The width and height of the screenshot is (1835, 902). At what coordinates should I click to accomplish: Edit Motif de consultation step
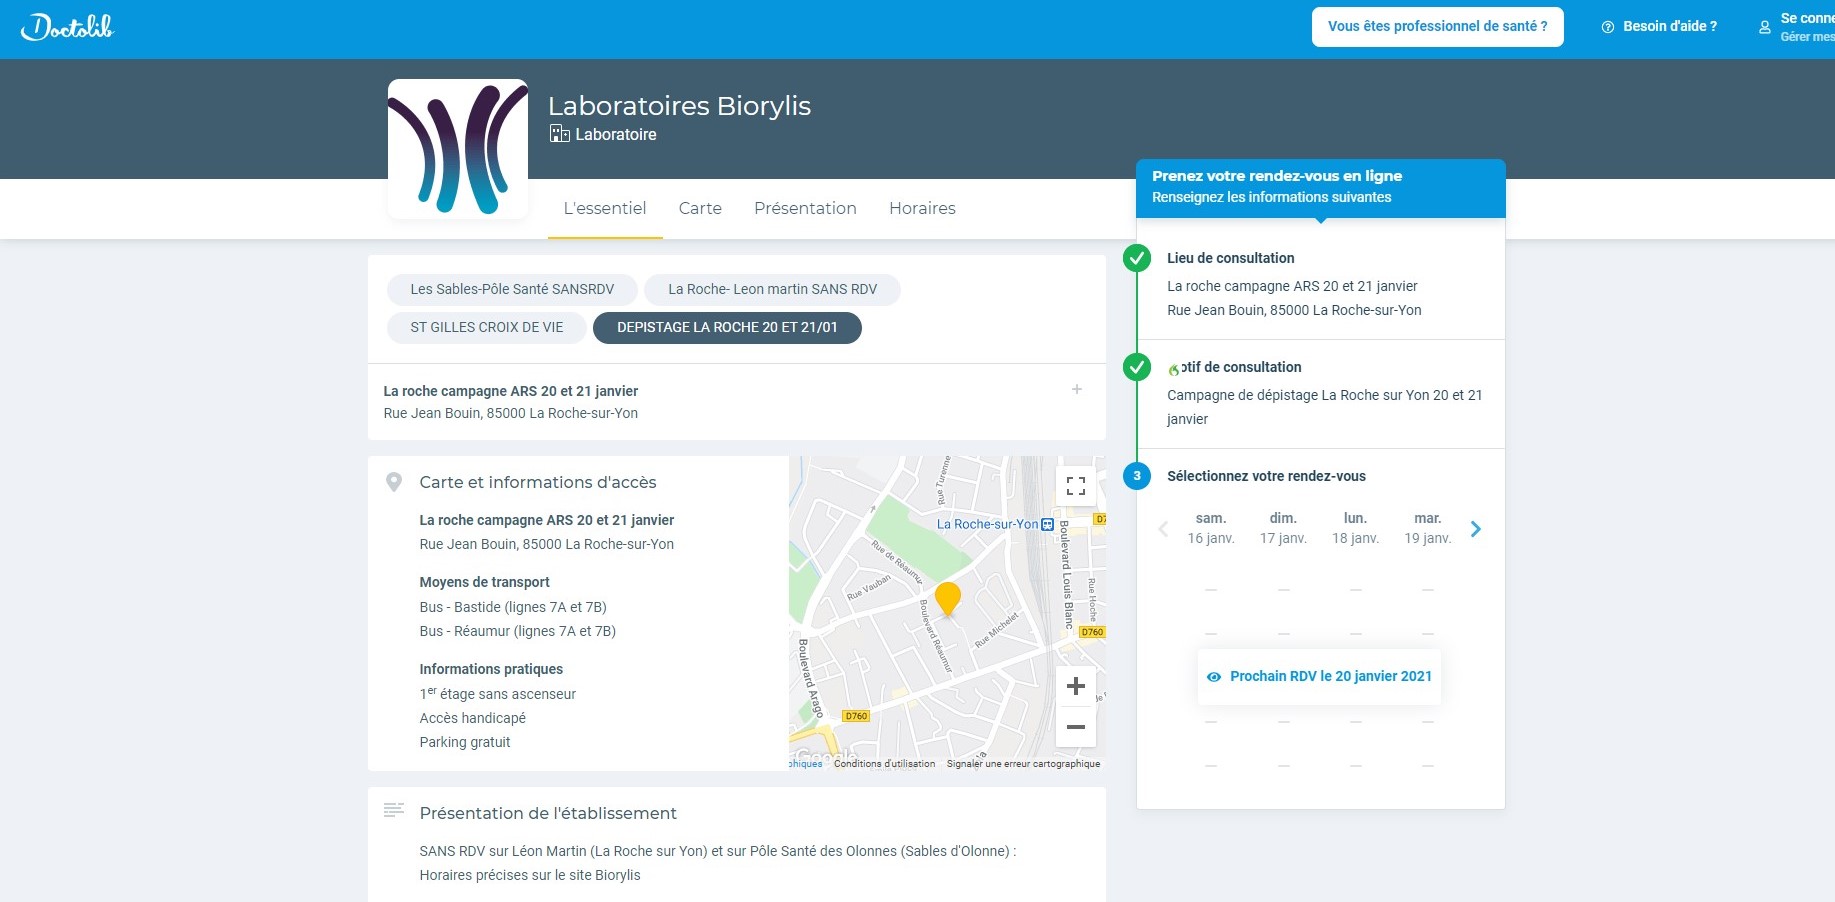click(1321, 393)
